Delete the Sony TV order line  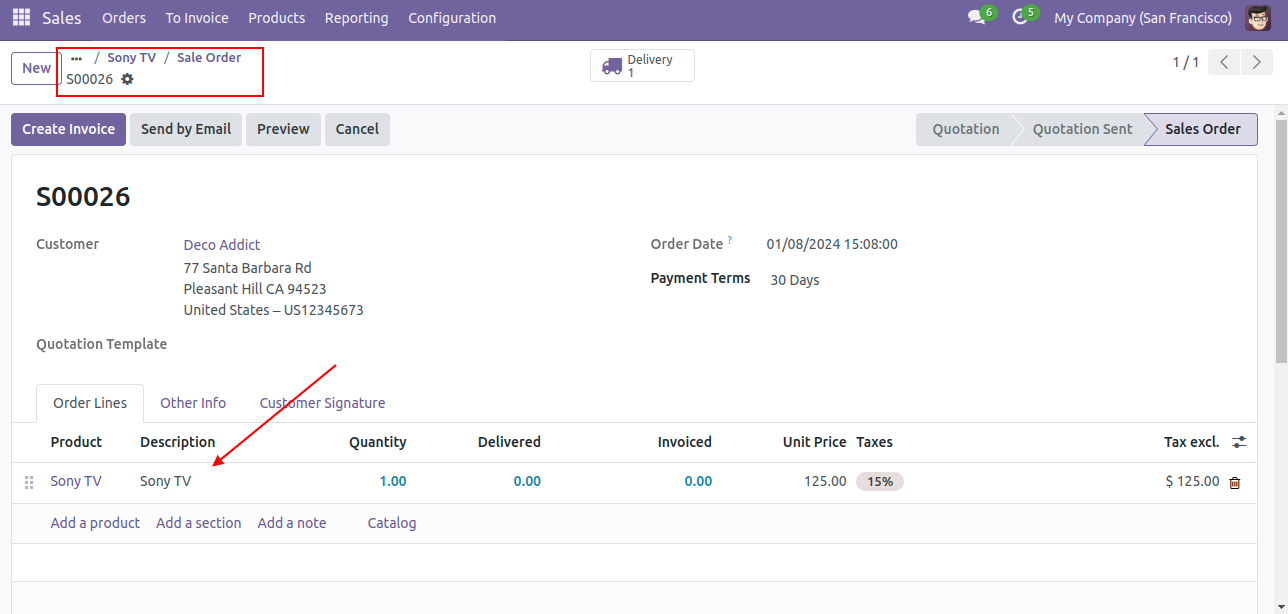coord(1235,482)
